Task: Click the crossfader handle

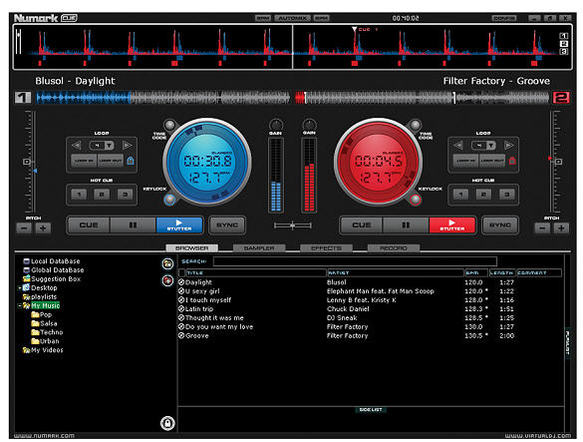Action: tap(293, 225)
